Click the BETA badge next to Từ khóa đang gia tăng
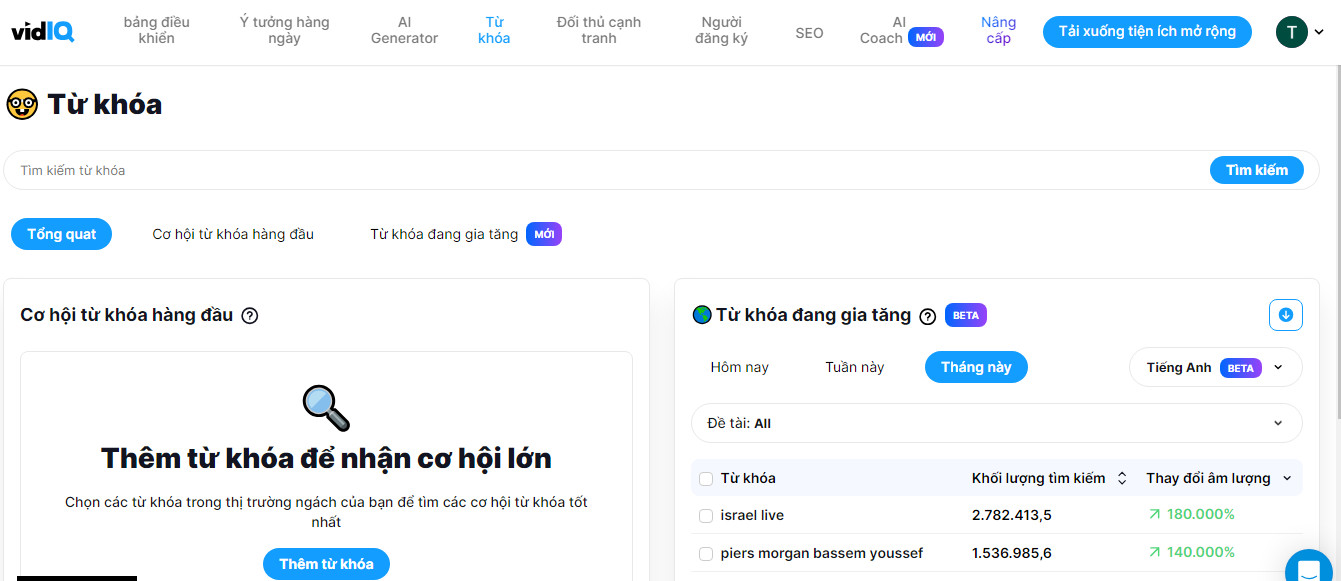 pos(966,315)
